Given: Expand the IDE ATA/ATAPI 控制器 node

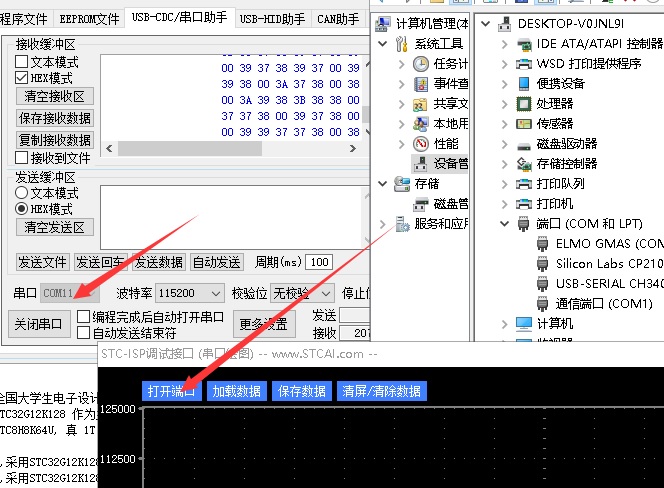Looking at the screenshot, I should (504, 44).
